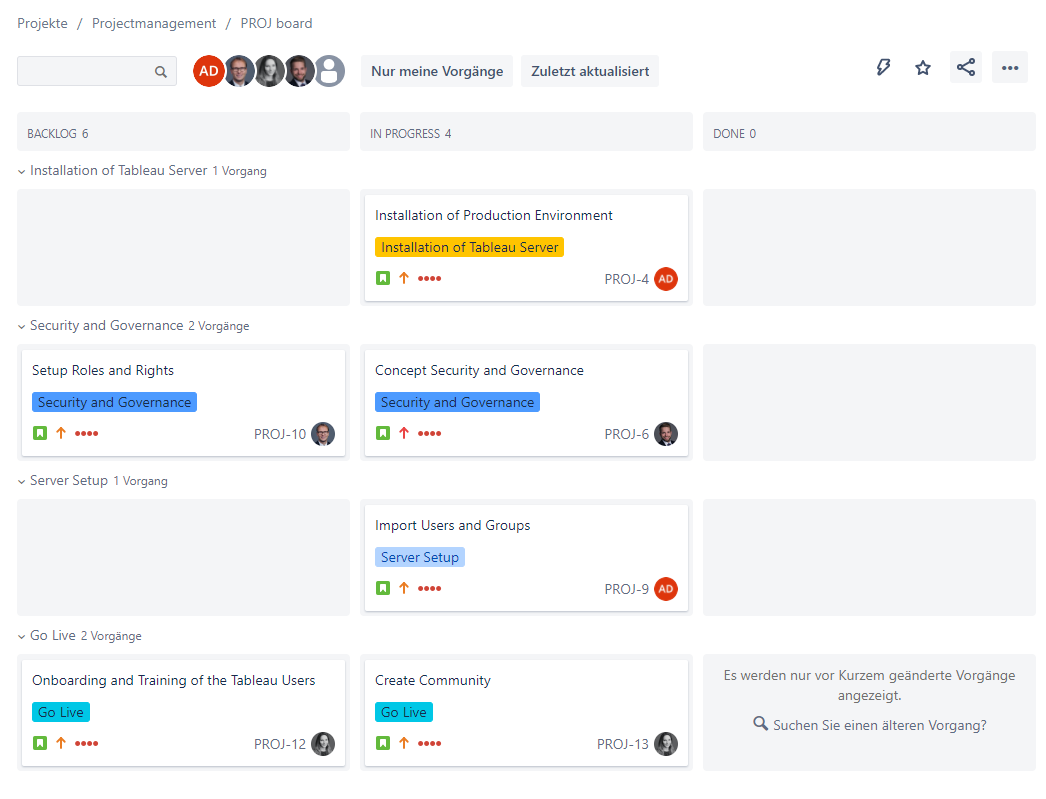Click the story type icon on Concept Security and Governance
Image resolution: width=1046 pixels, height=799 pixels.
click(x=383, y=433)
